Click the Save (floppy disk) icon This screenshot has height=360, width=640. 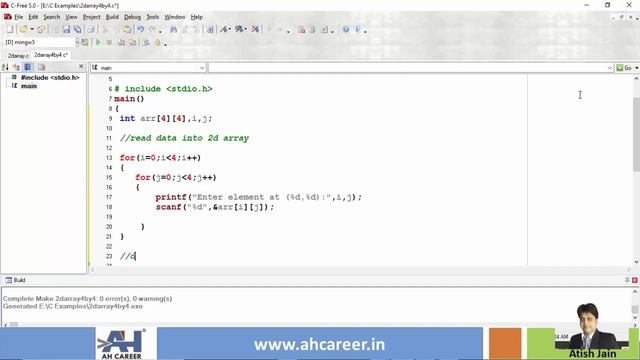(x=66, y=29)
